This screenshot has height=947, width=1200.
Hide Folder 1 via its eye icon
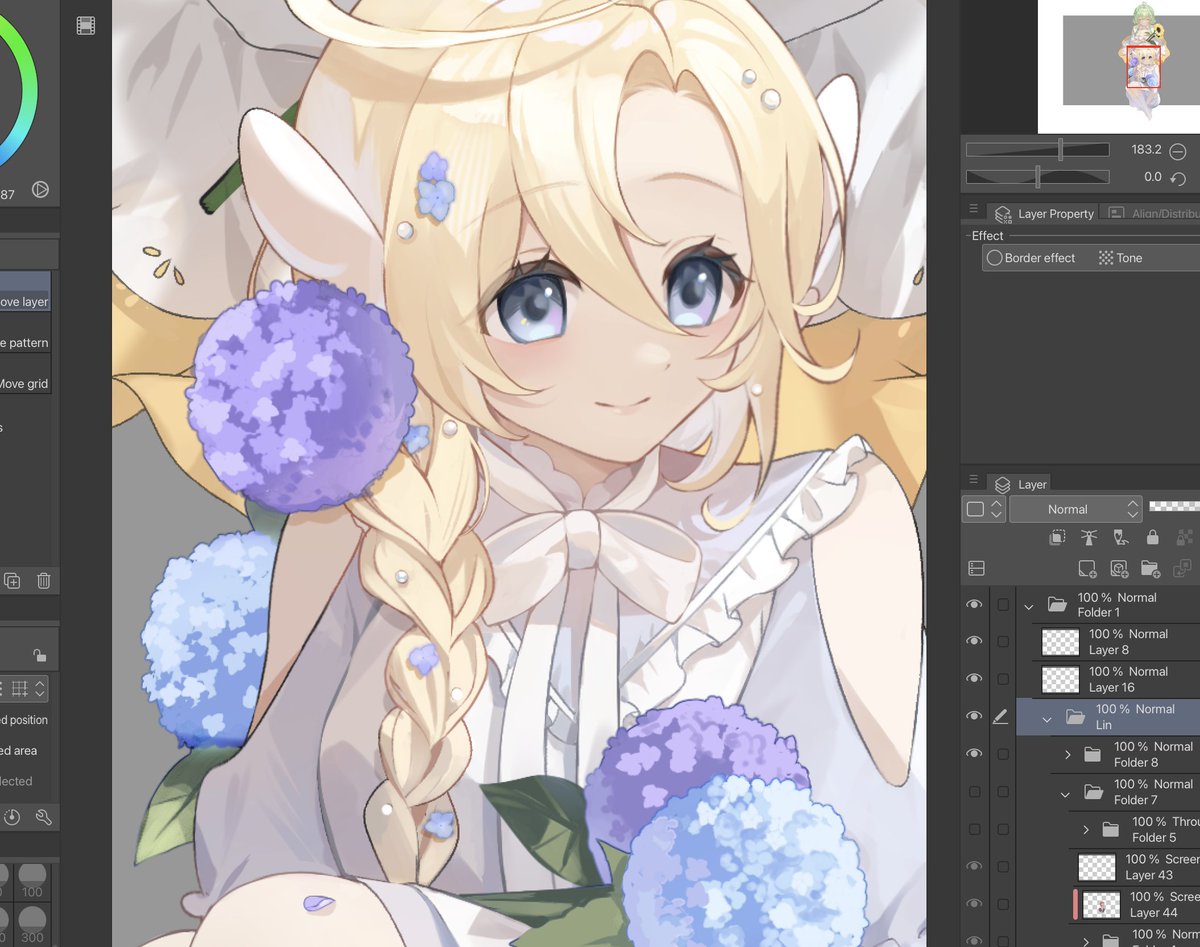pos(975,604)
